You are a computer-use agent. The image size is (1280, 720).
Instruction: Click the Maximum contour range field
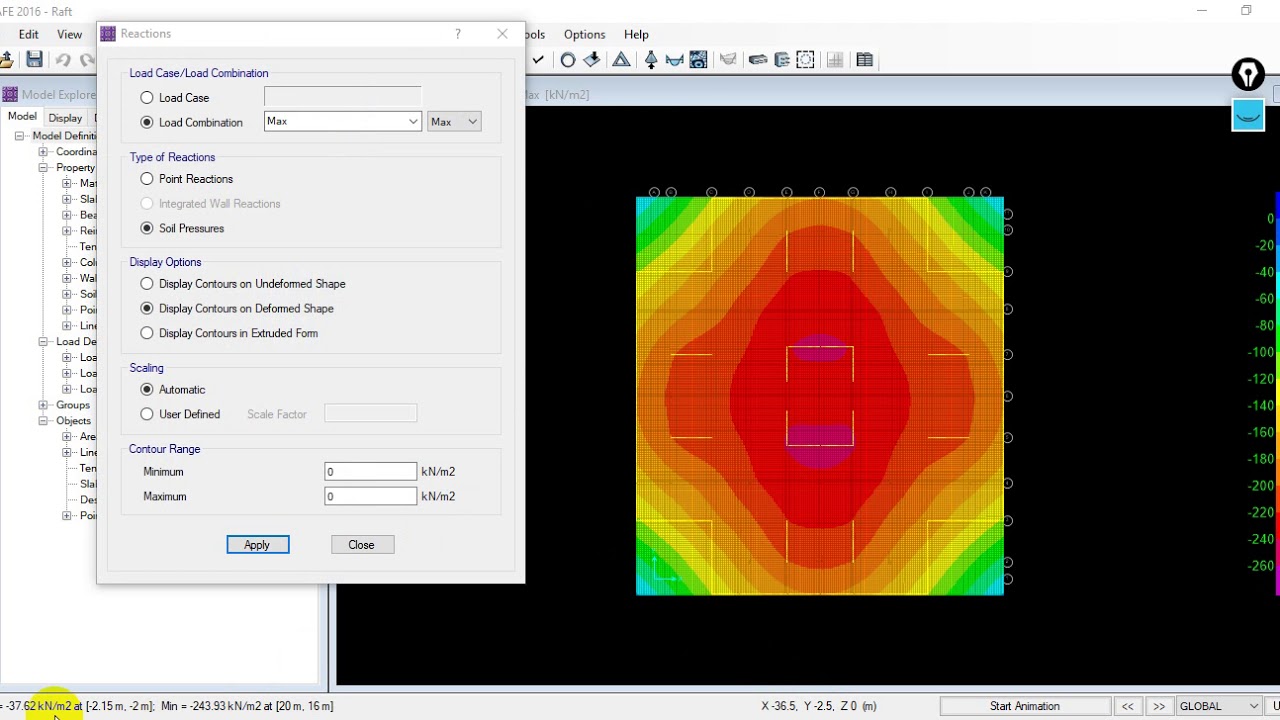[370, 496]
